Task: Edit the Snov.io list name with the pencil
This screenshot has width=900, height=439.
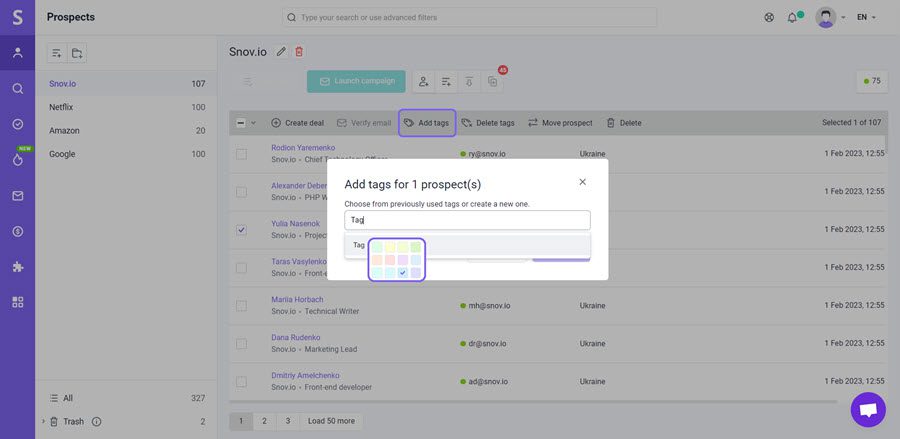Action: (x=281, y=52)
